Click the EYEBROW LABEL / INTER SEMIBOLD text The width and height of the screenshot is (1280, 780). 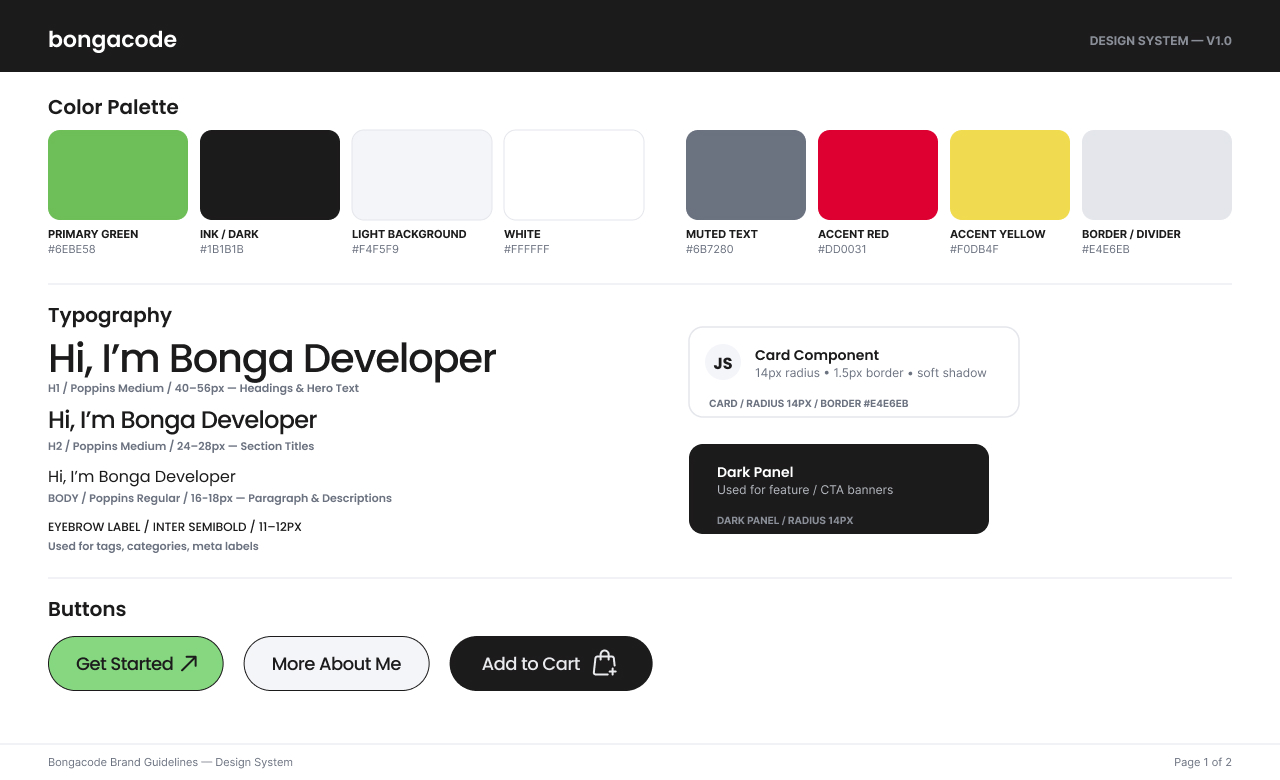pos(175,527)
